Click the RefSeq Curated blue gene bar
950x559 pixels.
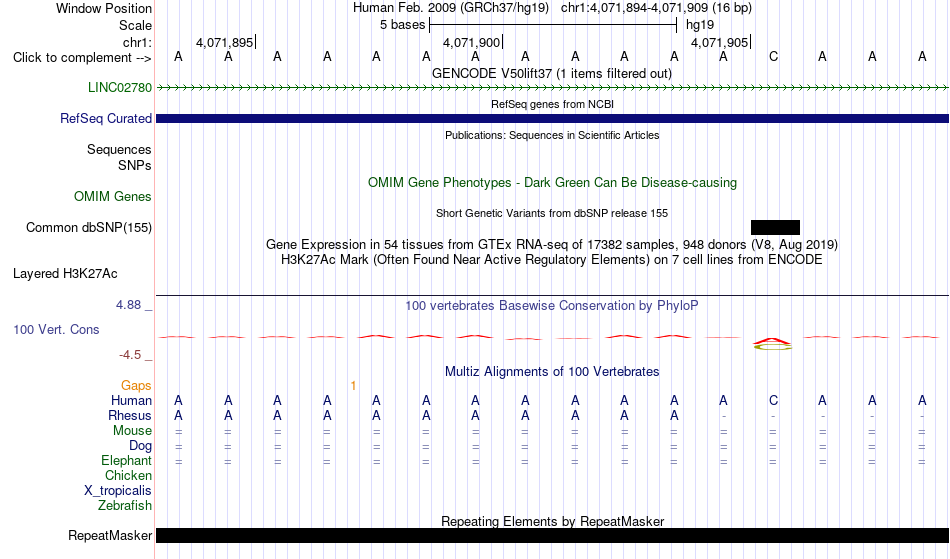coord(552,118)
